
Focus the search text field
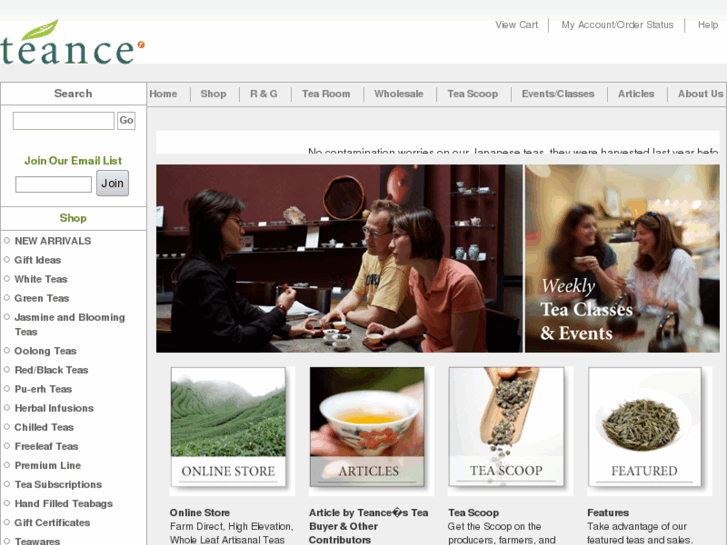click(64, 121)
